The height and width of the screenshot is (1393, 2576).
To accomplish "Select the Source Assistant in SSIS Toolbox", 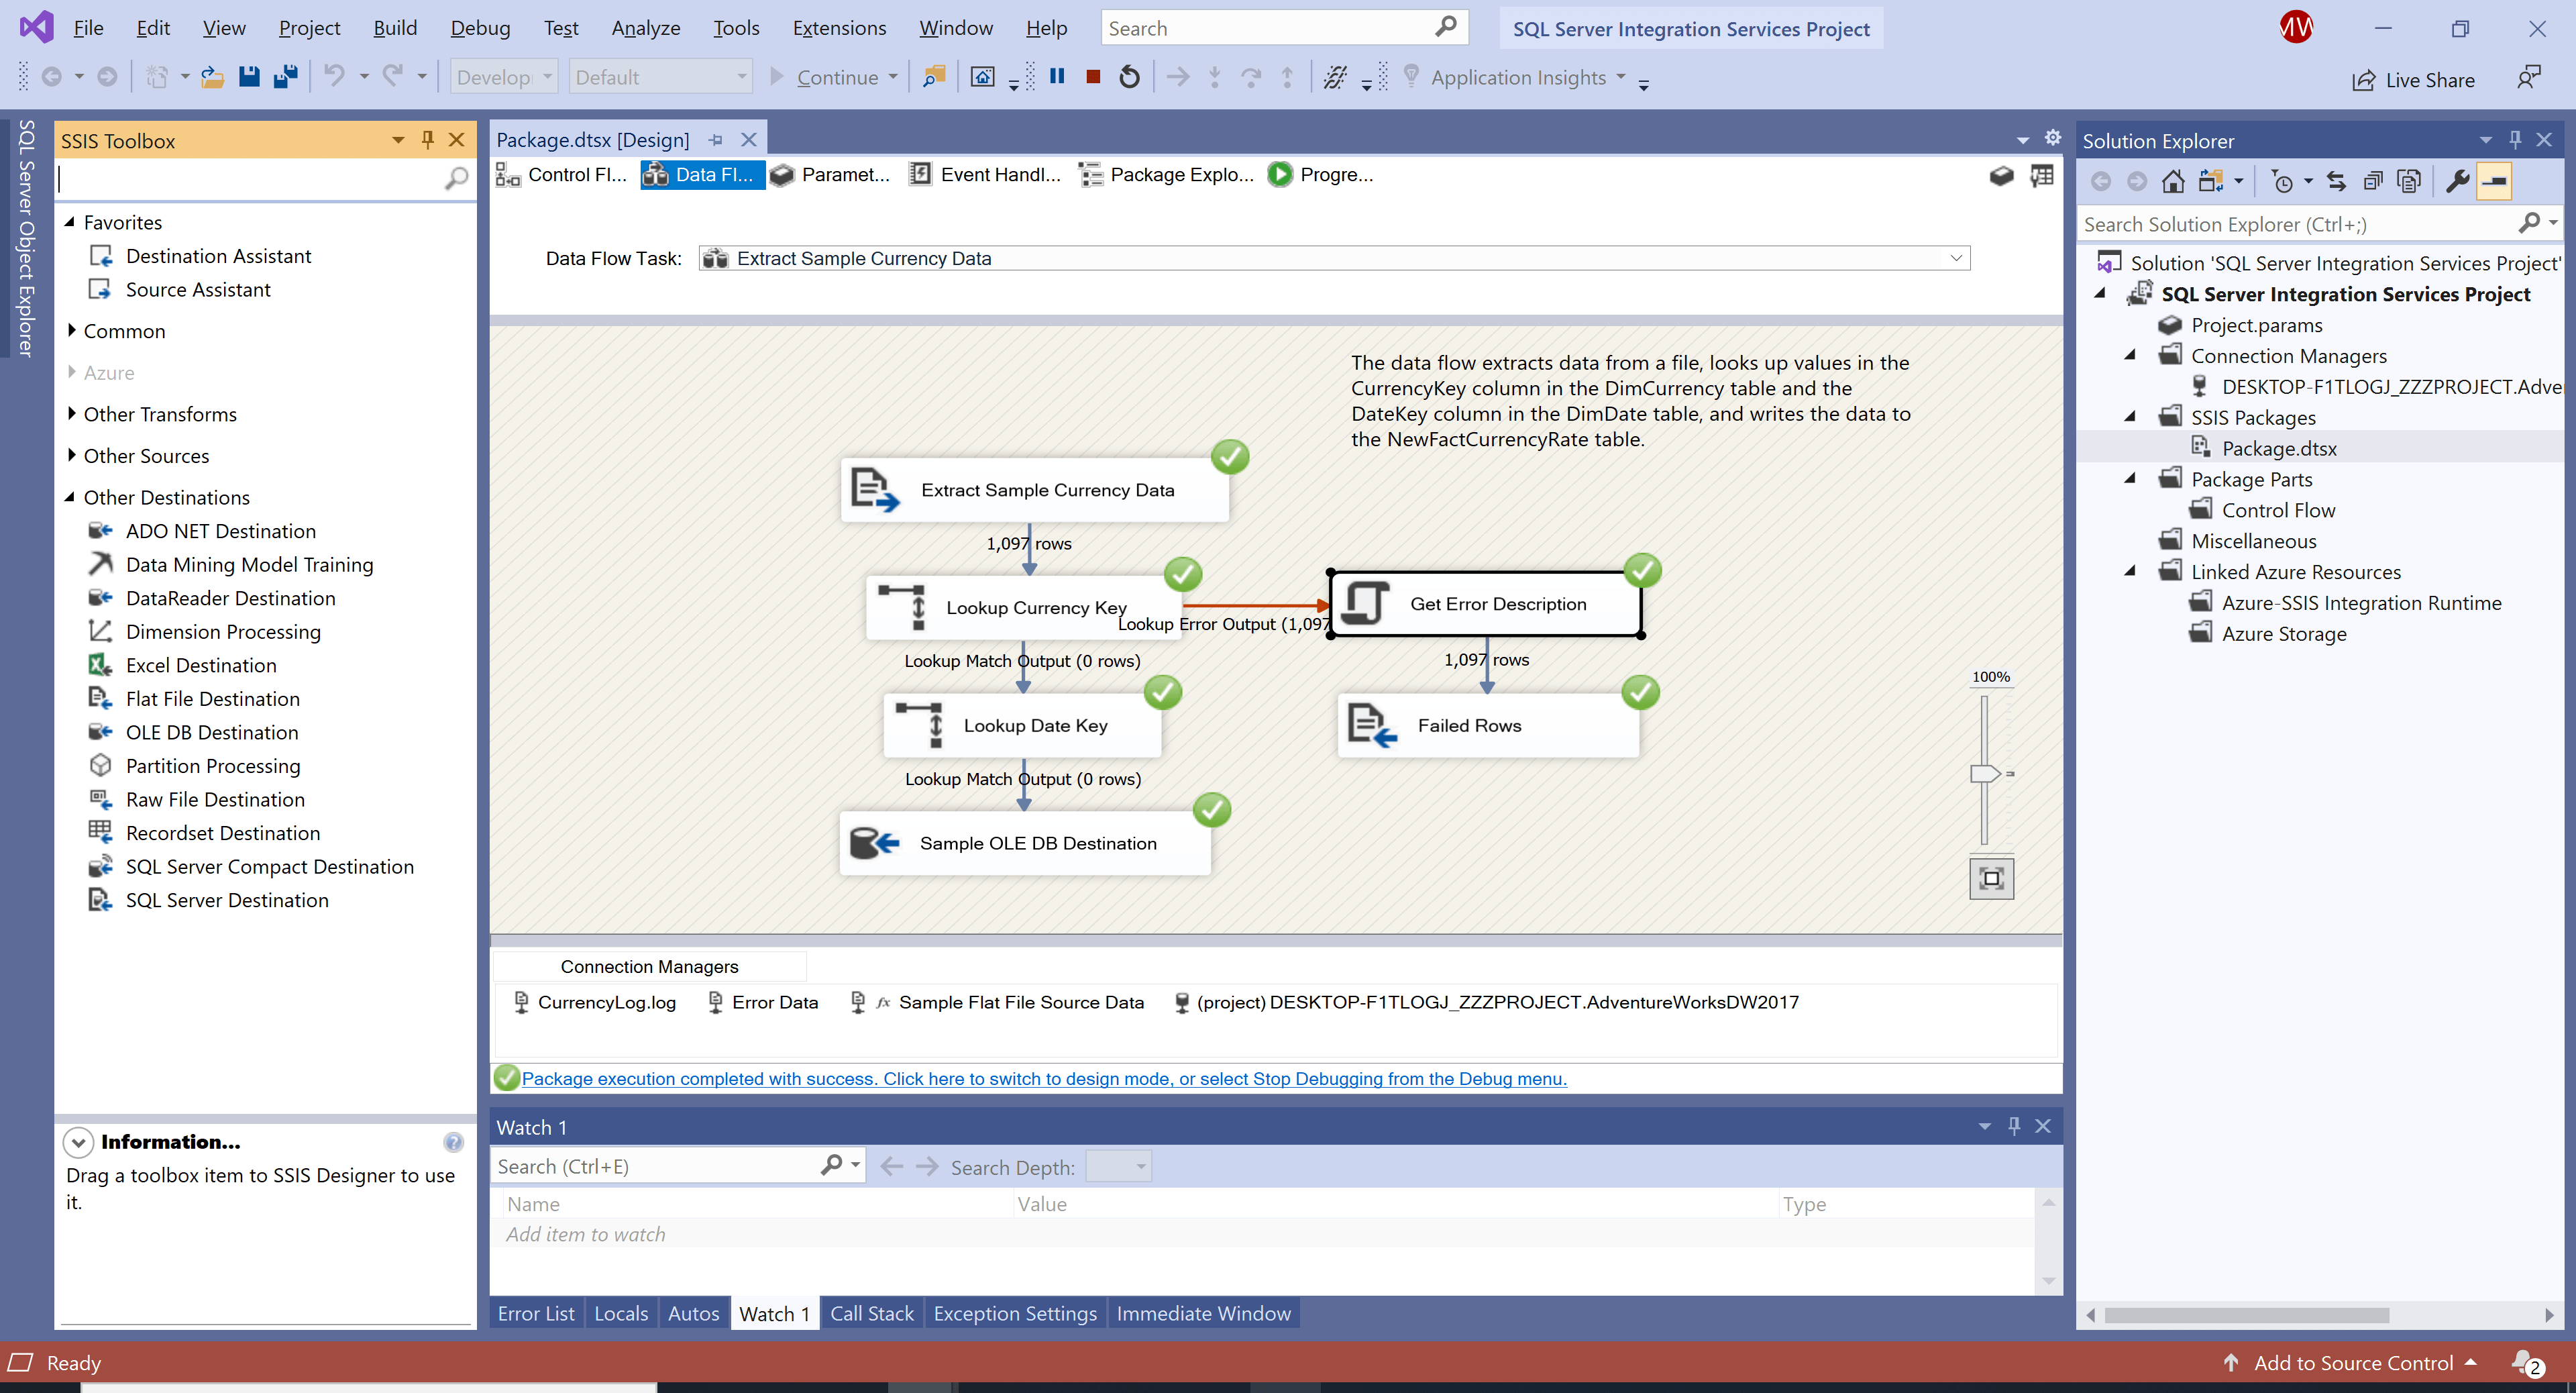I will 198,289.
